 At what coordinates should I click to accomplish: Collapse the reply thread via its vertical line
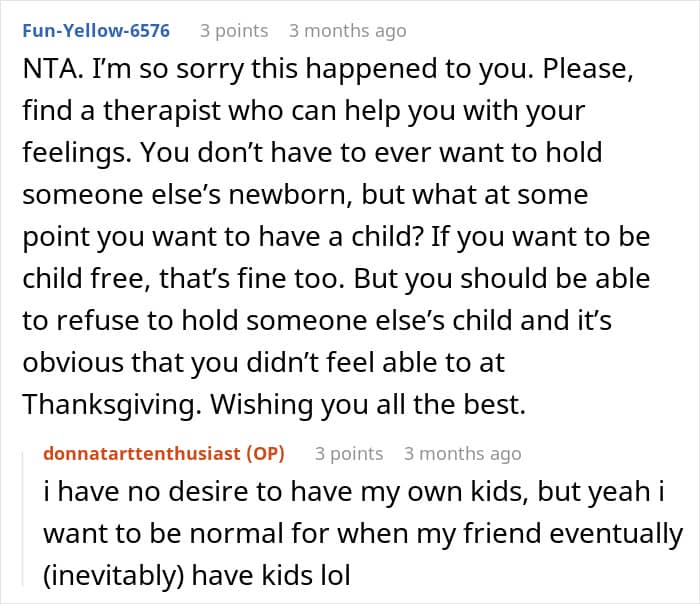[23, 518]
